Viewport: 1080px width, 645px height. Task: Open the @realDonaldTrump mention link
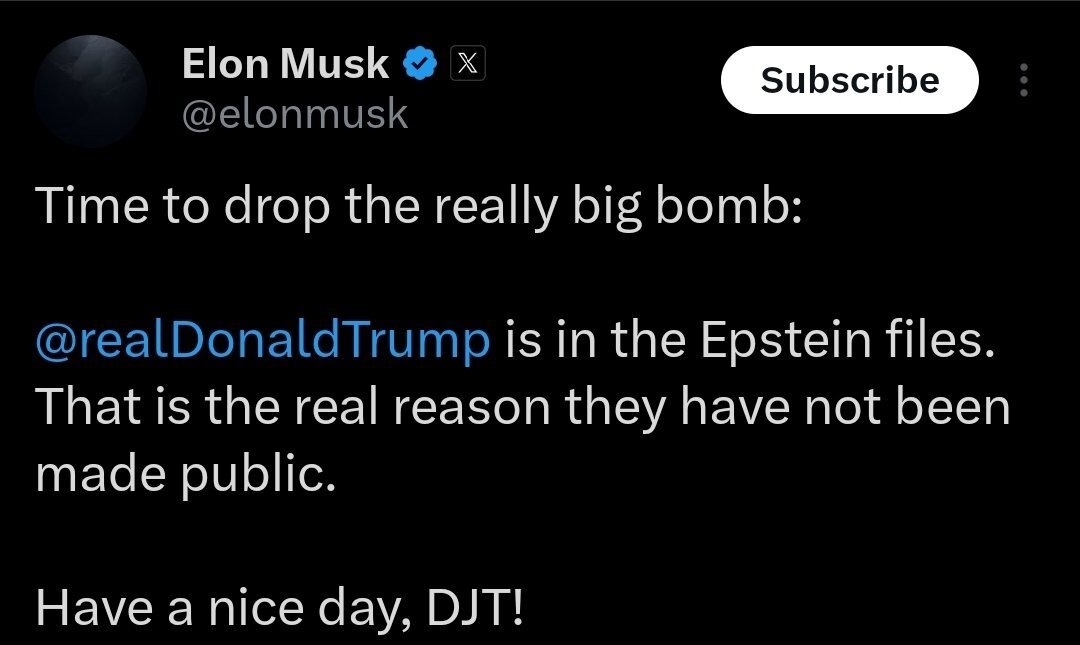click(263, 342)
